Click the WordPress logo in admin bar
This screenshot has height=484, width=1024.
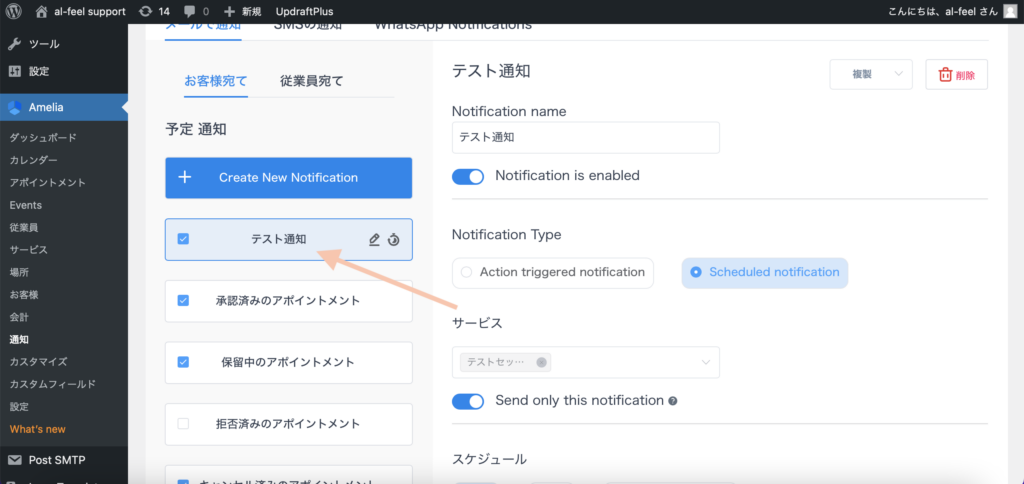point(14,11)
